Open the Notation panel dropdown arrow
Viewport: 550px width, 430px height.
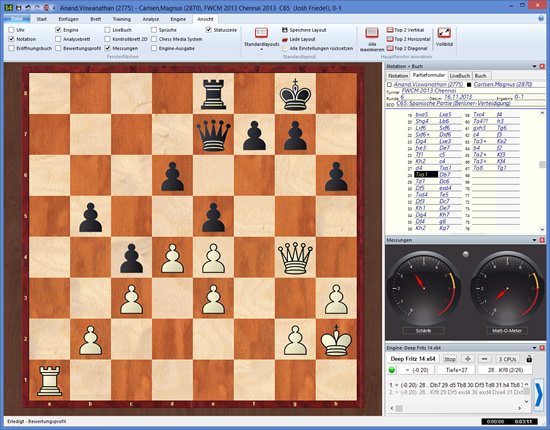tap(534, 66)
